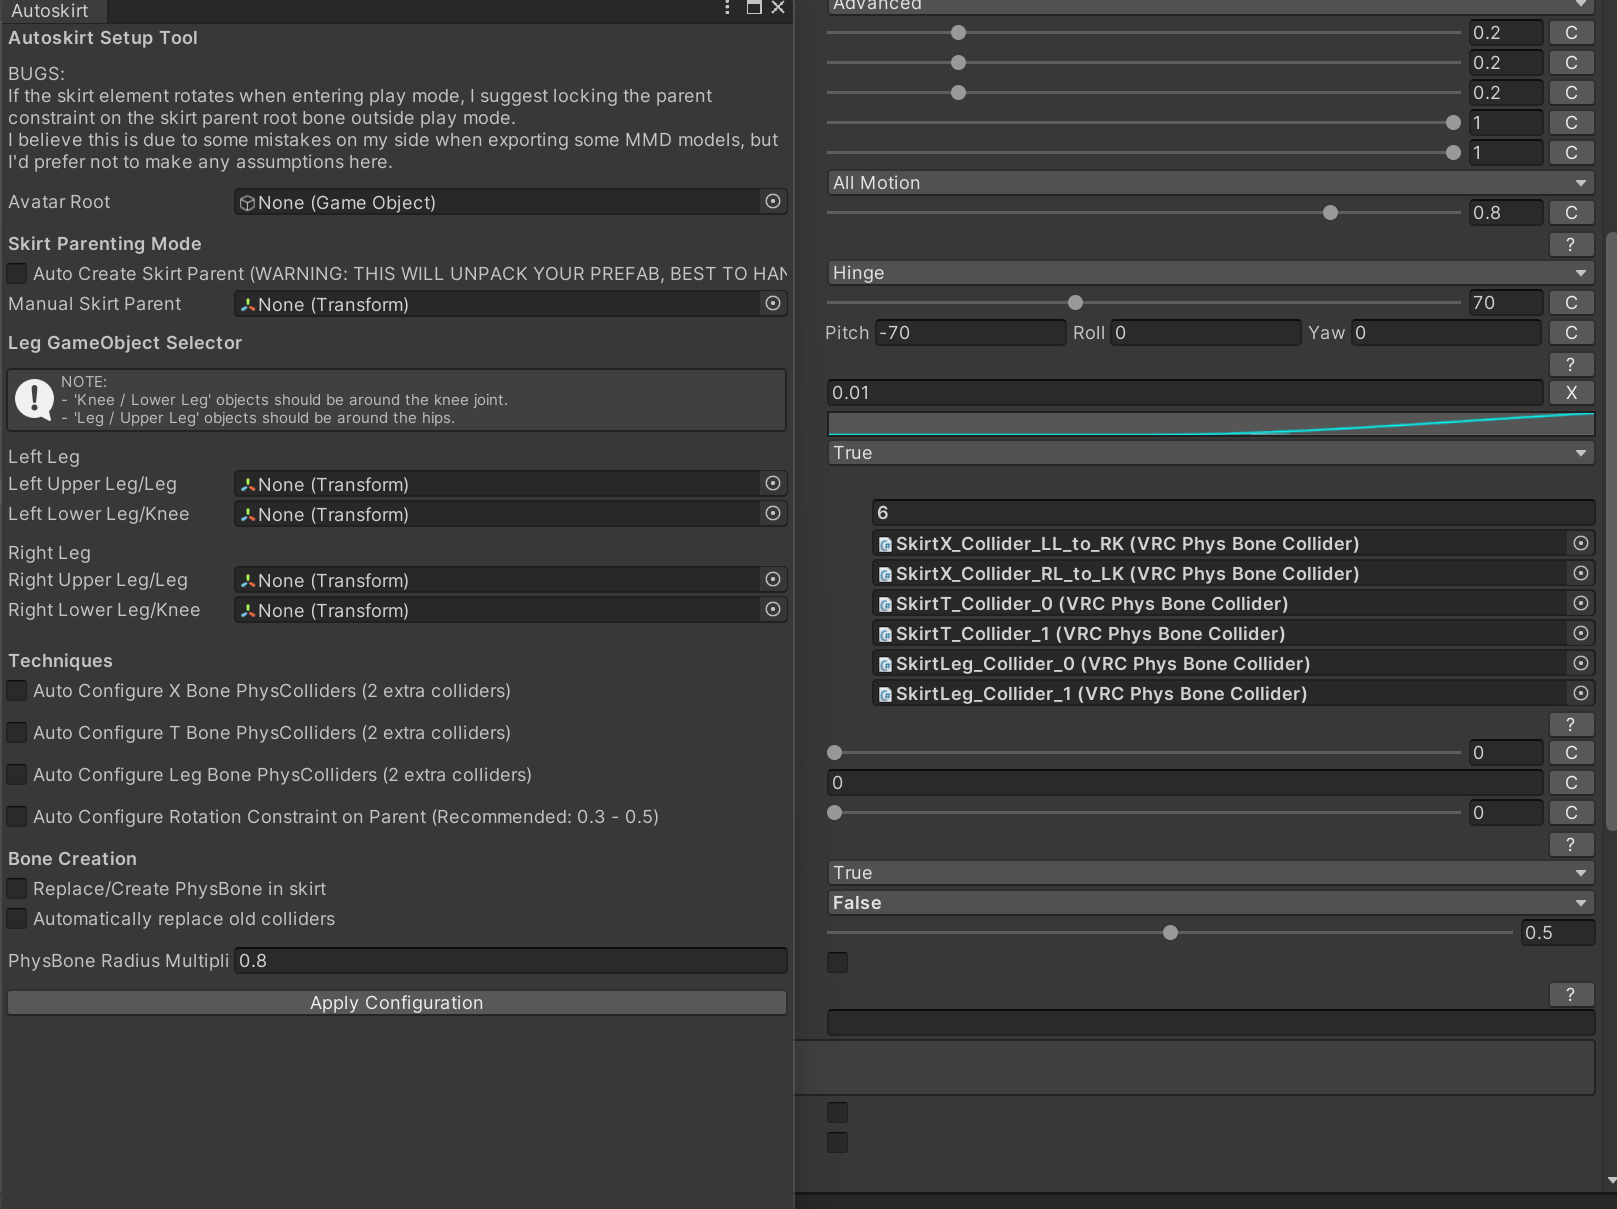Open picker for SkirtLeg_Collider_1 entry
Screen dimensions: 1617x1209
click(x=1581, y=693)
